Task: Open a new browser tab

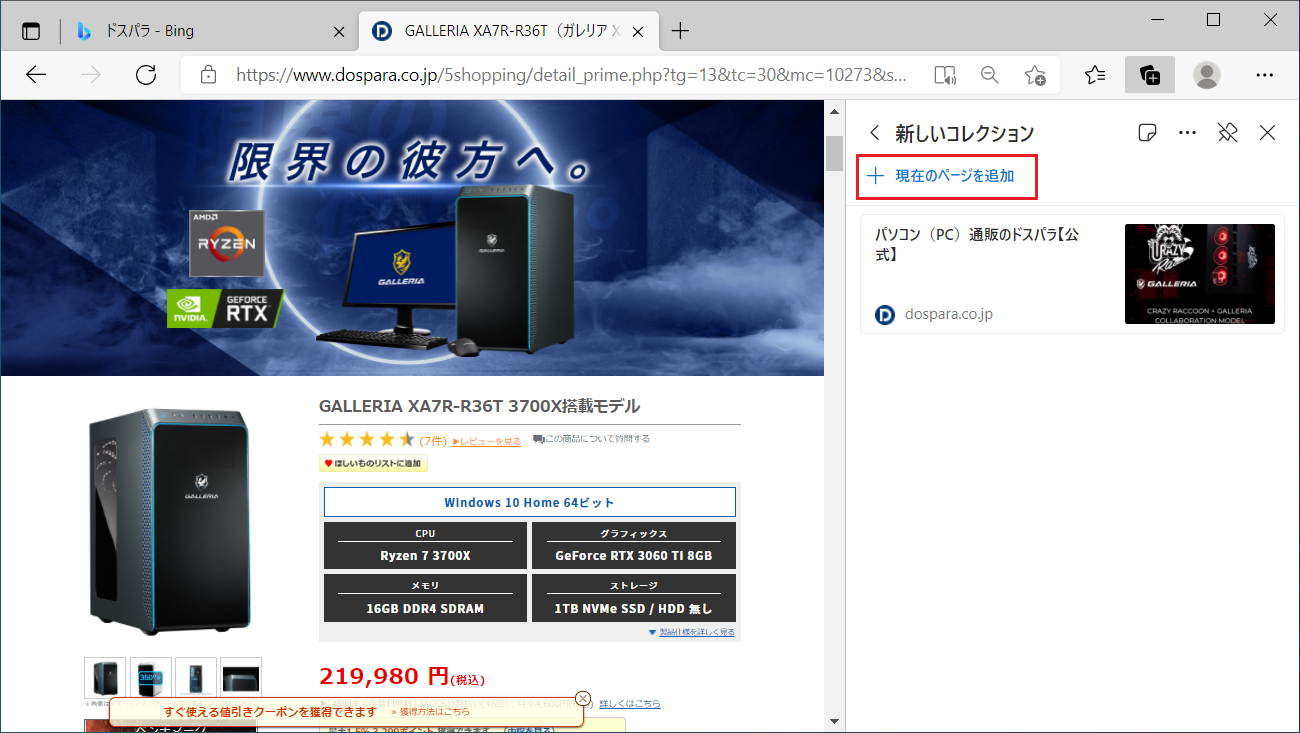Action: [x=681, y=31]
